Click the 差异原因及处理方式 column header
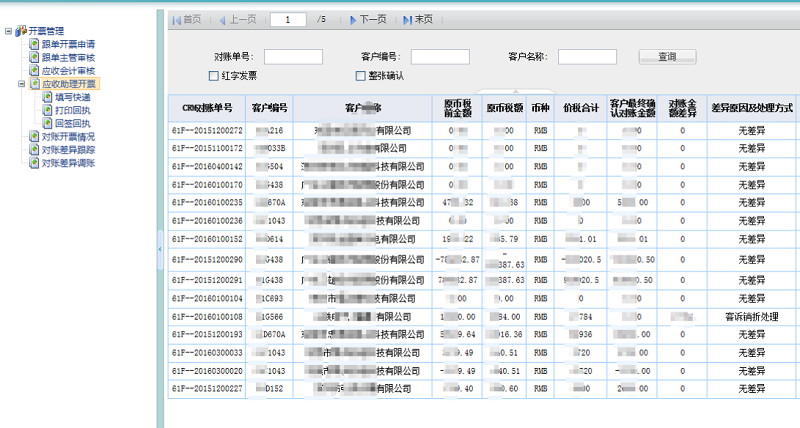The height and width of the screenshot is (428, 800). tap(752, 108)
